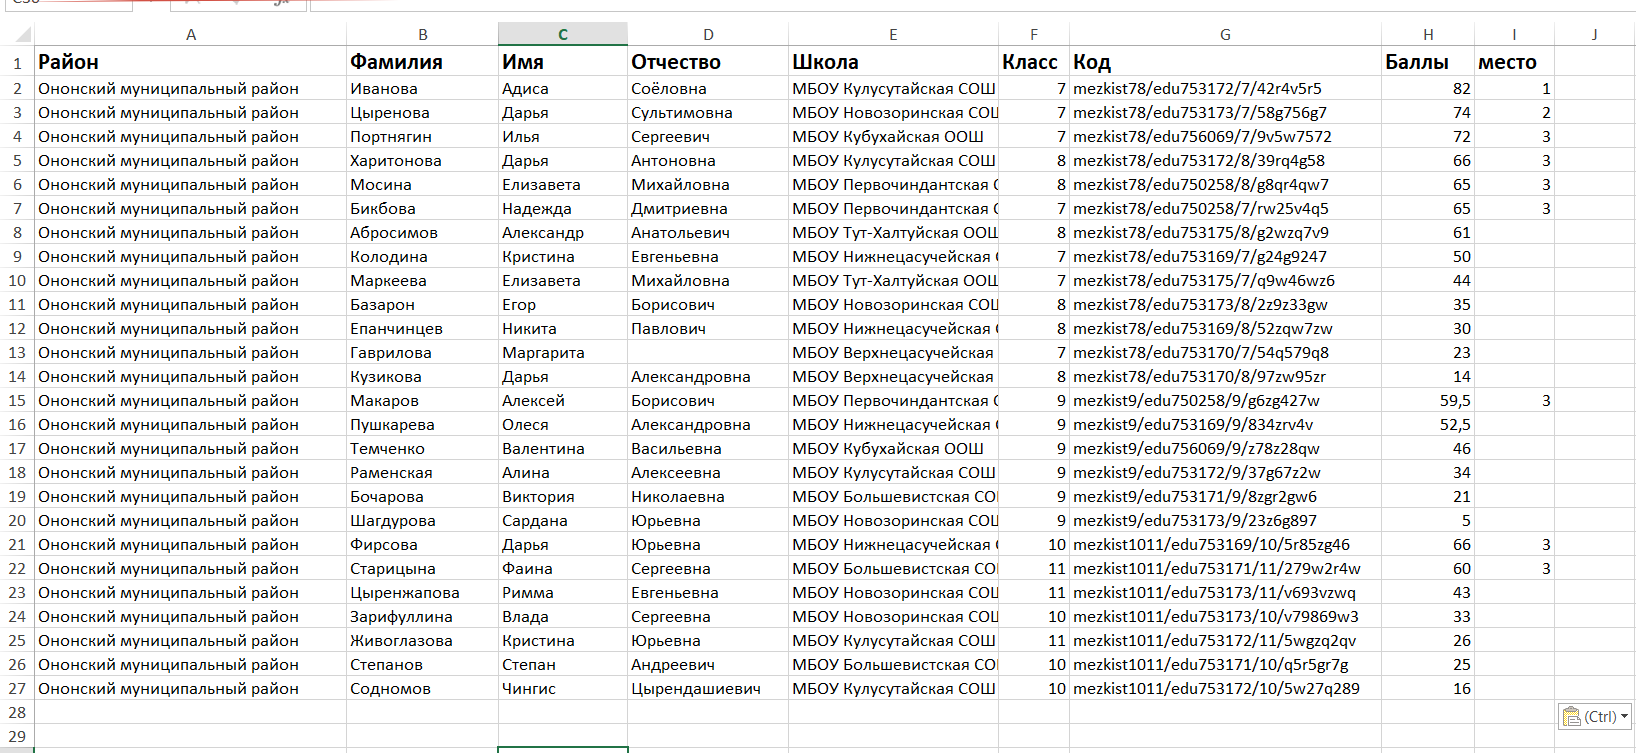Select code cell 'mezkist1011/edu753171/11/279w2r4w'
The image size is (1636, 753).
click(x=1225, y=568)
